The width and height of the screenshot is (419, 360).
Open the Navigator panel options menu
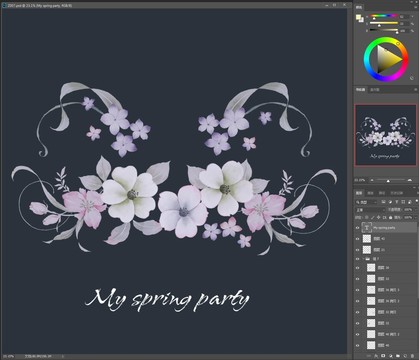(x=416, y=90)
